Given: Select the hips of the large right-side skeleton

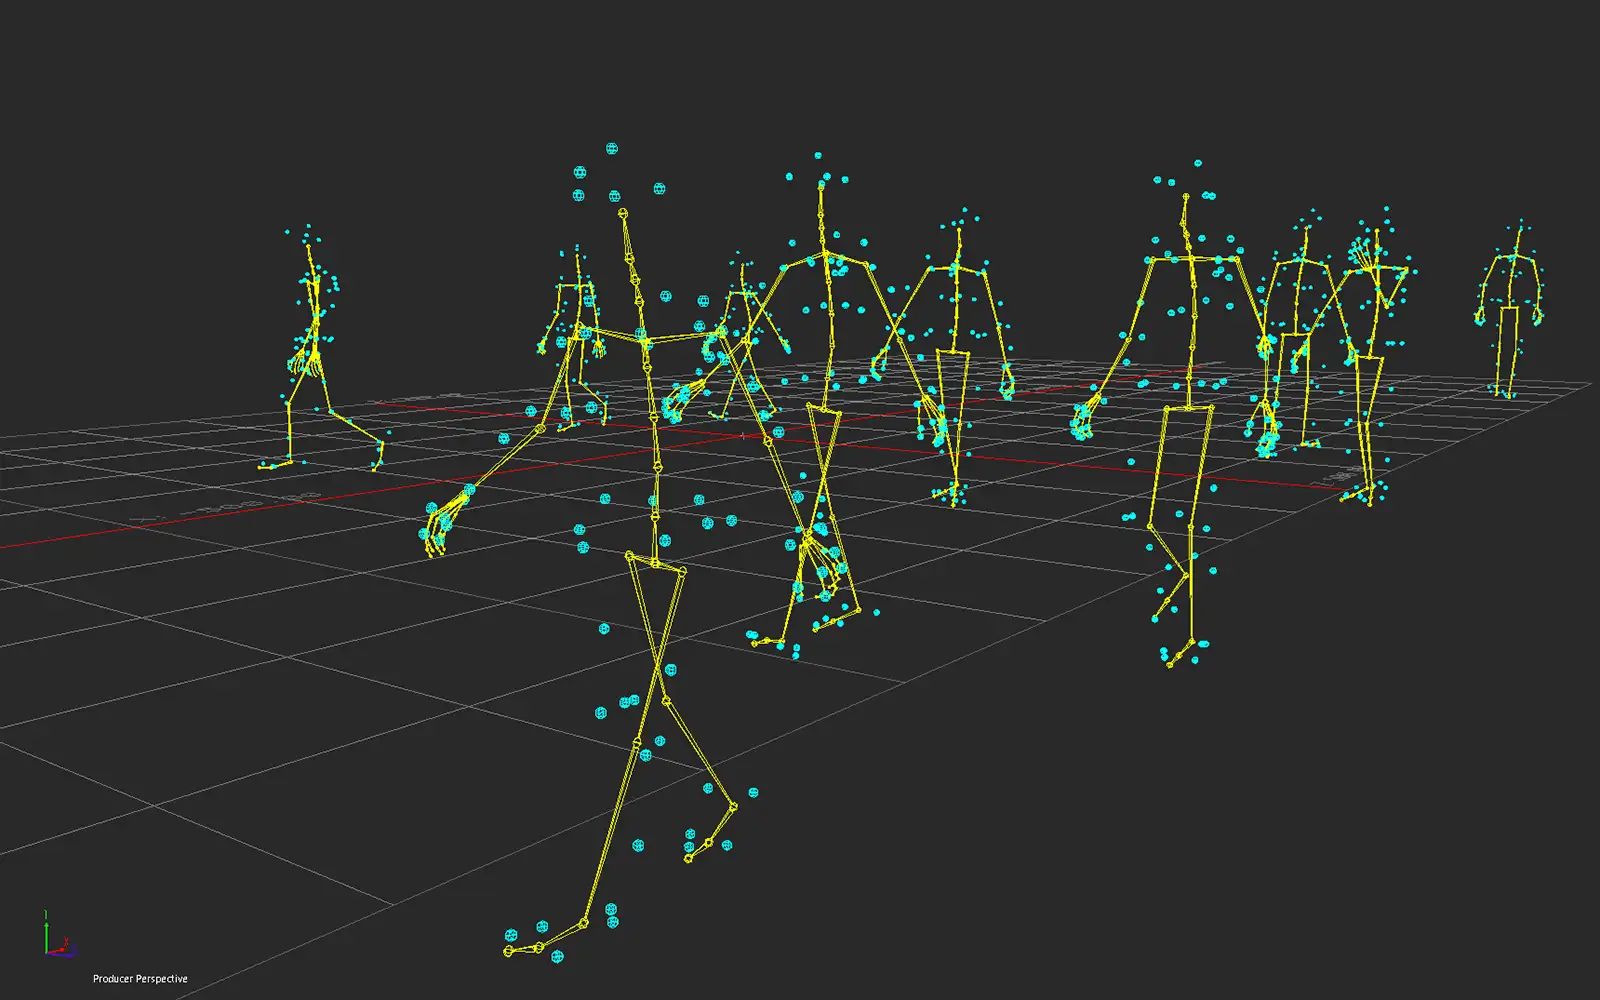Looking at the screenshot, I should [x=1188, y=408].
